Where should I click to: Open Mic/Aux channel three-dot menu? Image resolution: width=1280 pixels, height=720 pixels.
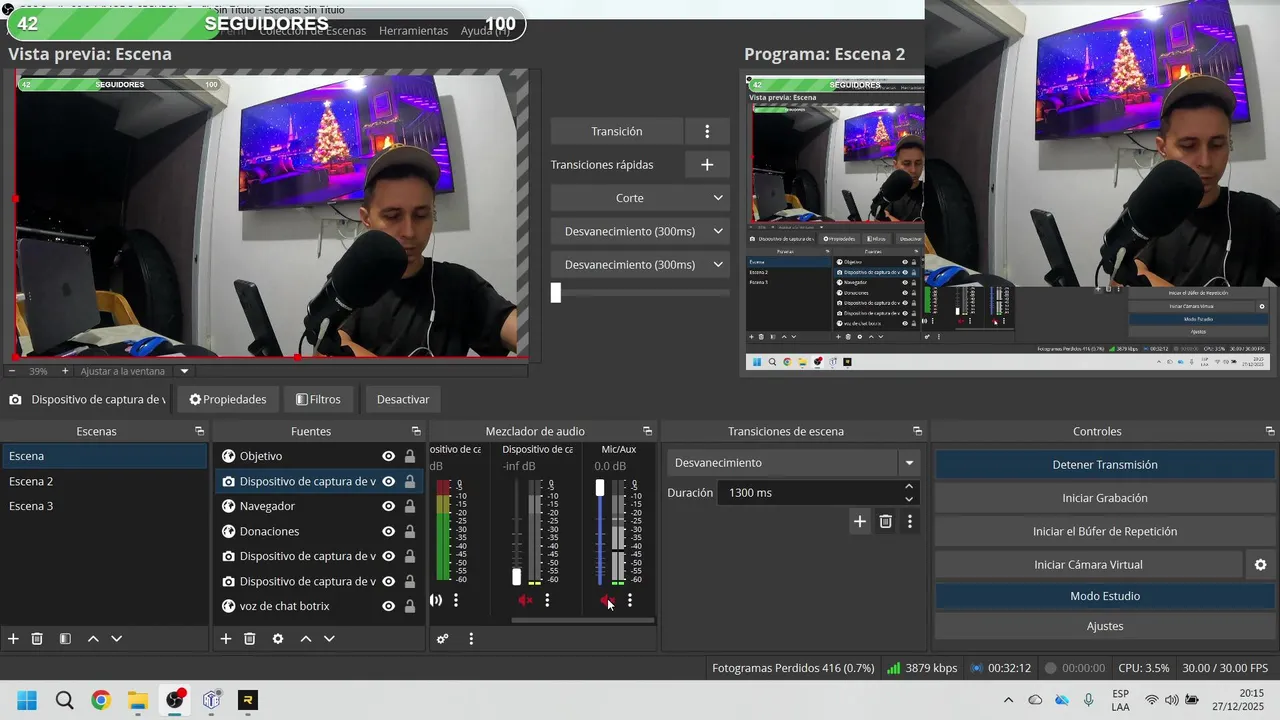point(630,600)
